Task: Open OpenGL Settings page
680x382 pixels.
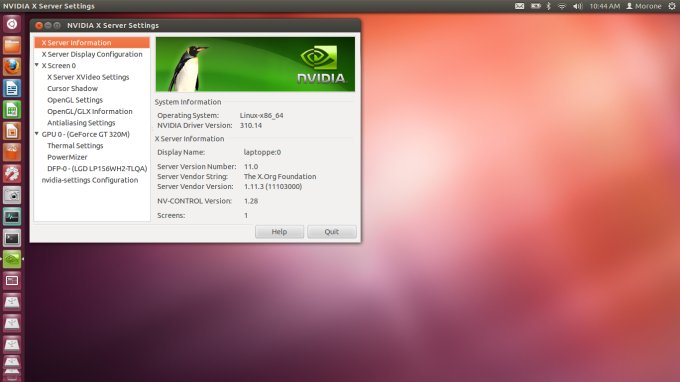Action: [x=75, y=100]
